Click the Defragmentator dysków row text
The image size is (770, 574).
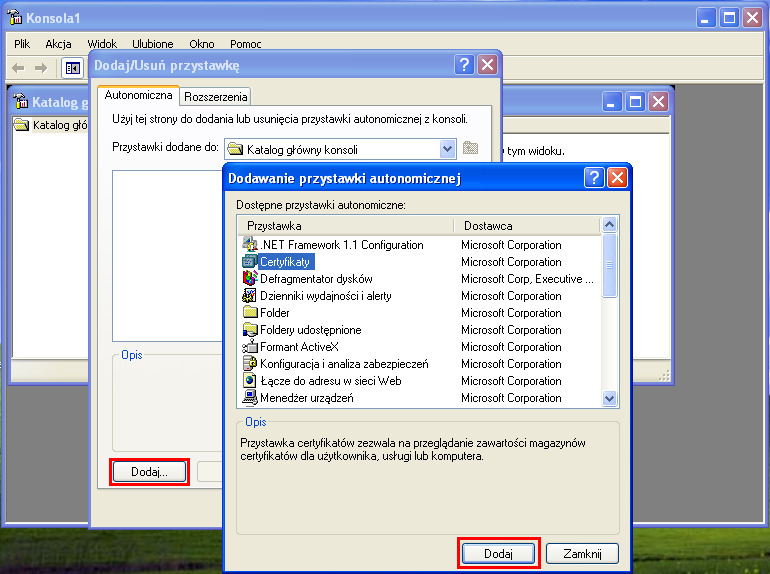316,279
